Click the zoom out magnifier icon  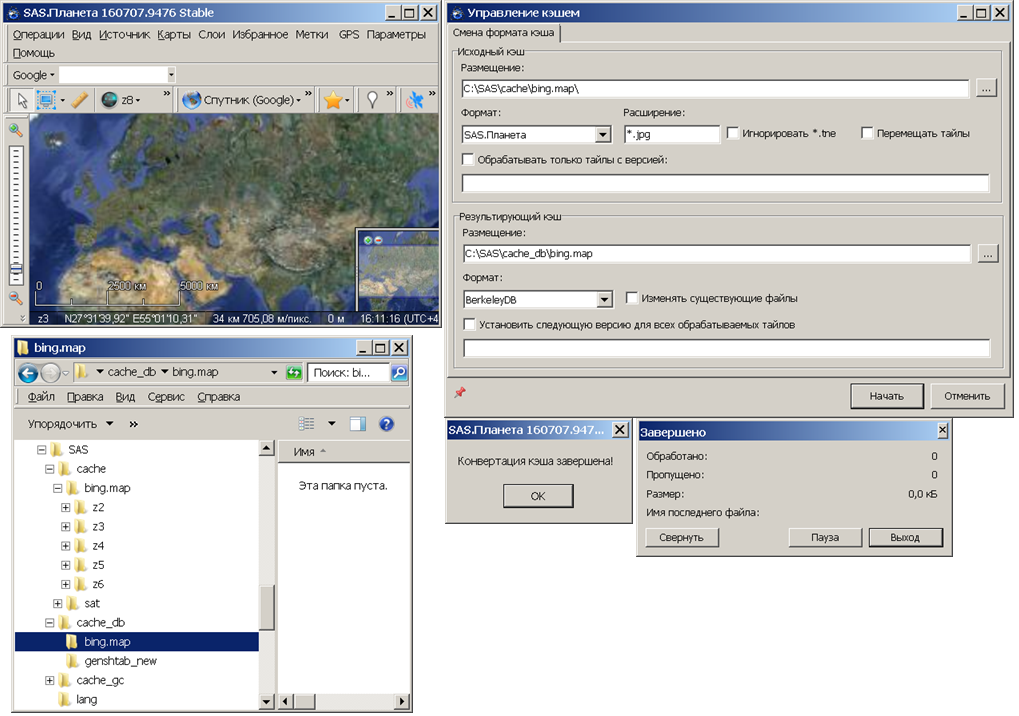pyautogui.click(x=16, y=298)
